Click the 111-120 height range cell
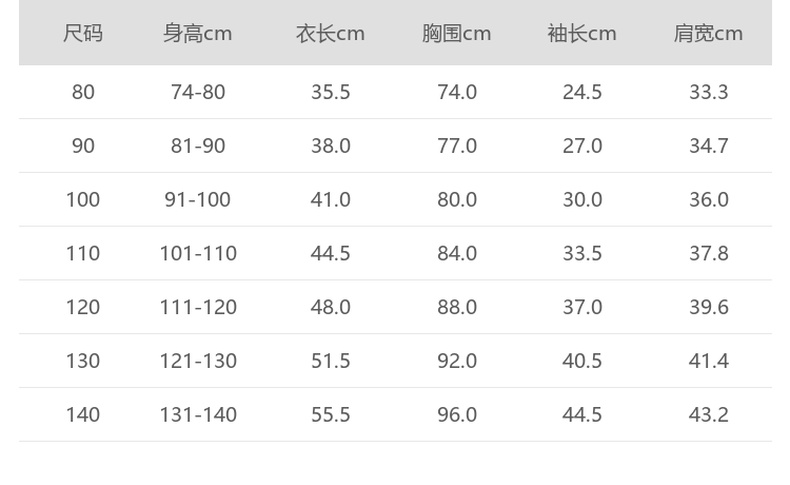The width and height of the screenshot is (790, 485). 198,307
